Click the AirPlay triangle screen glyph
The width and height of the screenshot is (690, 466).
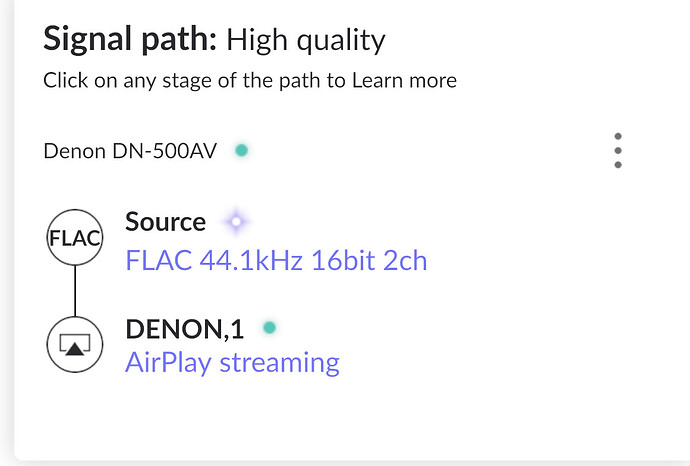pyautogui.click(x=75, y=345)
